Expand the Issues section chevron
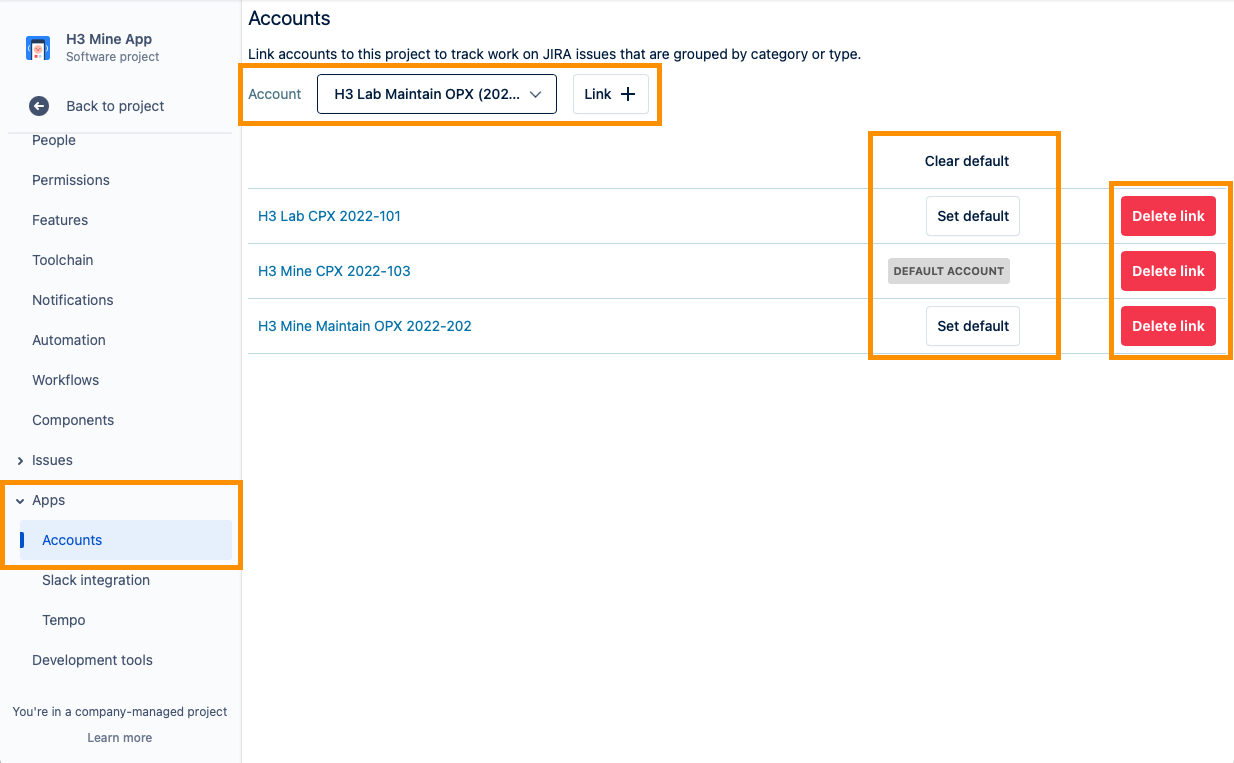The height and width of the screenshot is (763, 1234). point(20,460)
